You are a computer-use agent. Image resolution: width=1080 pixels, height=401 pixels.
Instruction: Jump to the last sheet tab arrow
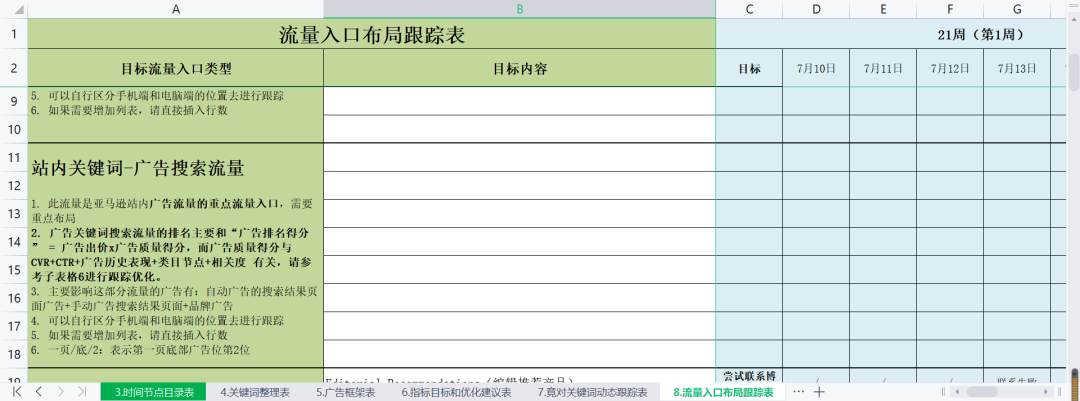(x=82, y=391)
